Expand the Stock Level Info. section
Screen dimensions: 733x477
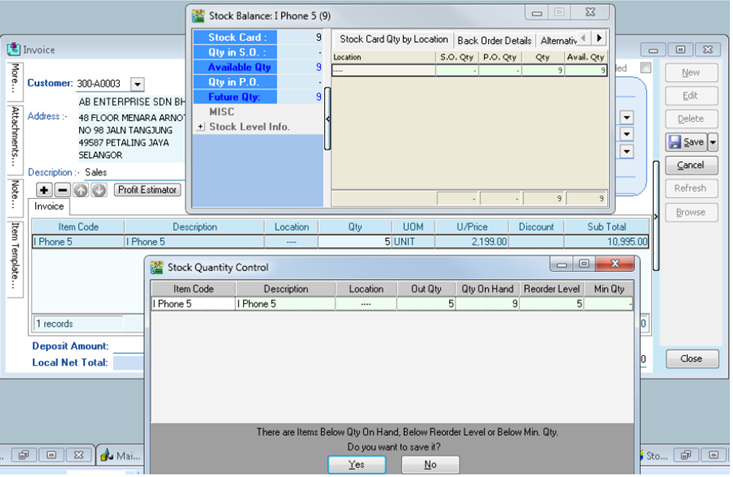(x=200, y=127)
